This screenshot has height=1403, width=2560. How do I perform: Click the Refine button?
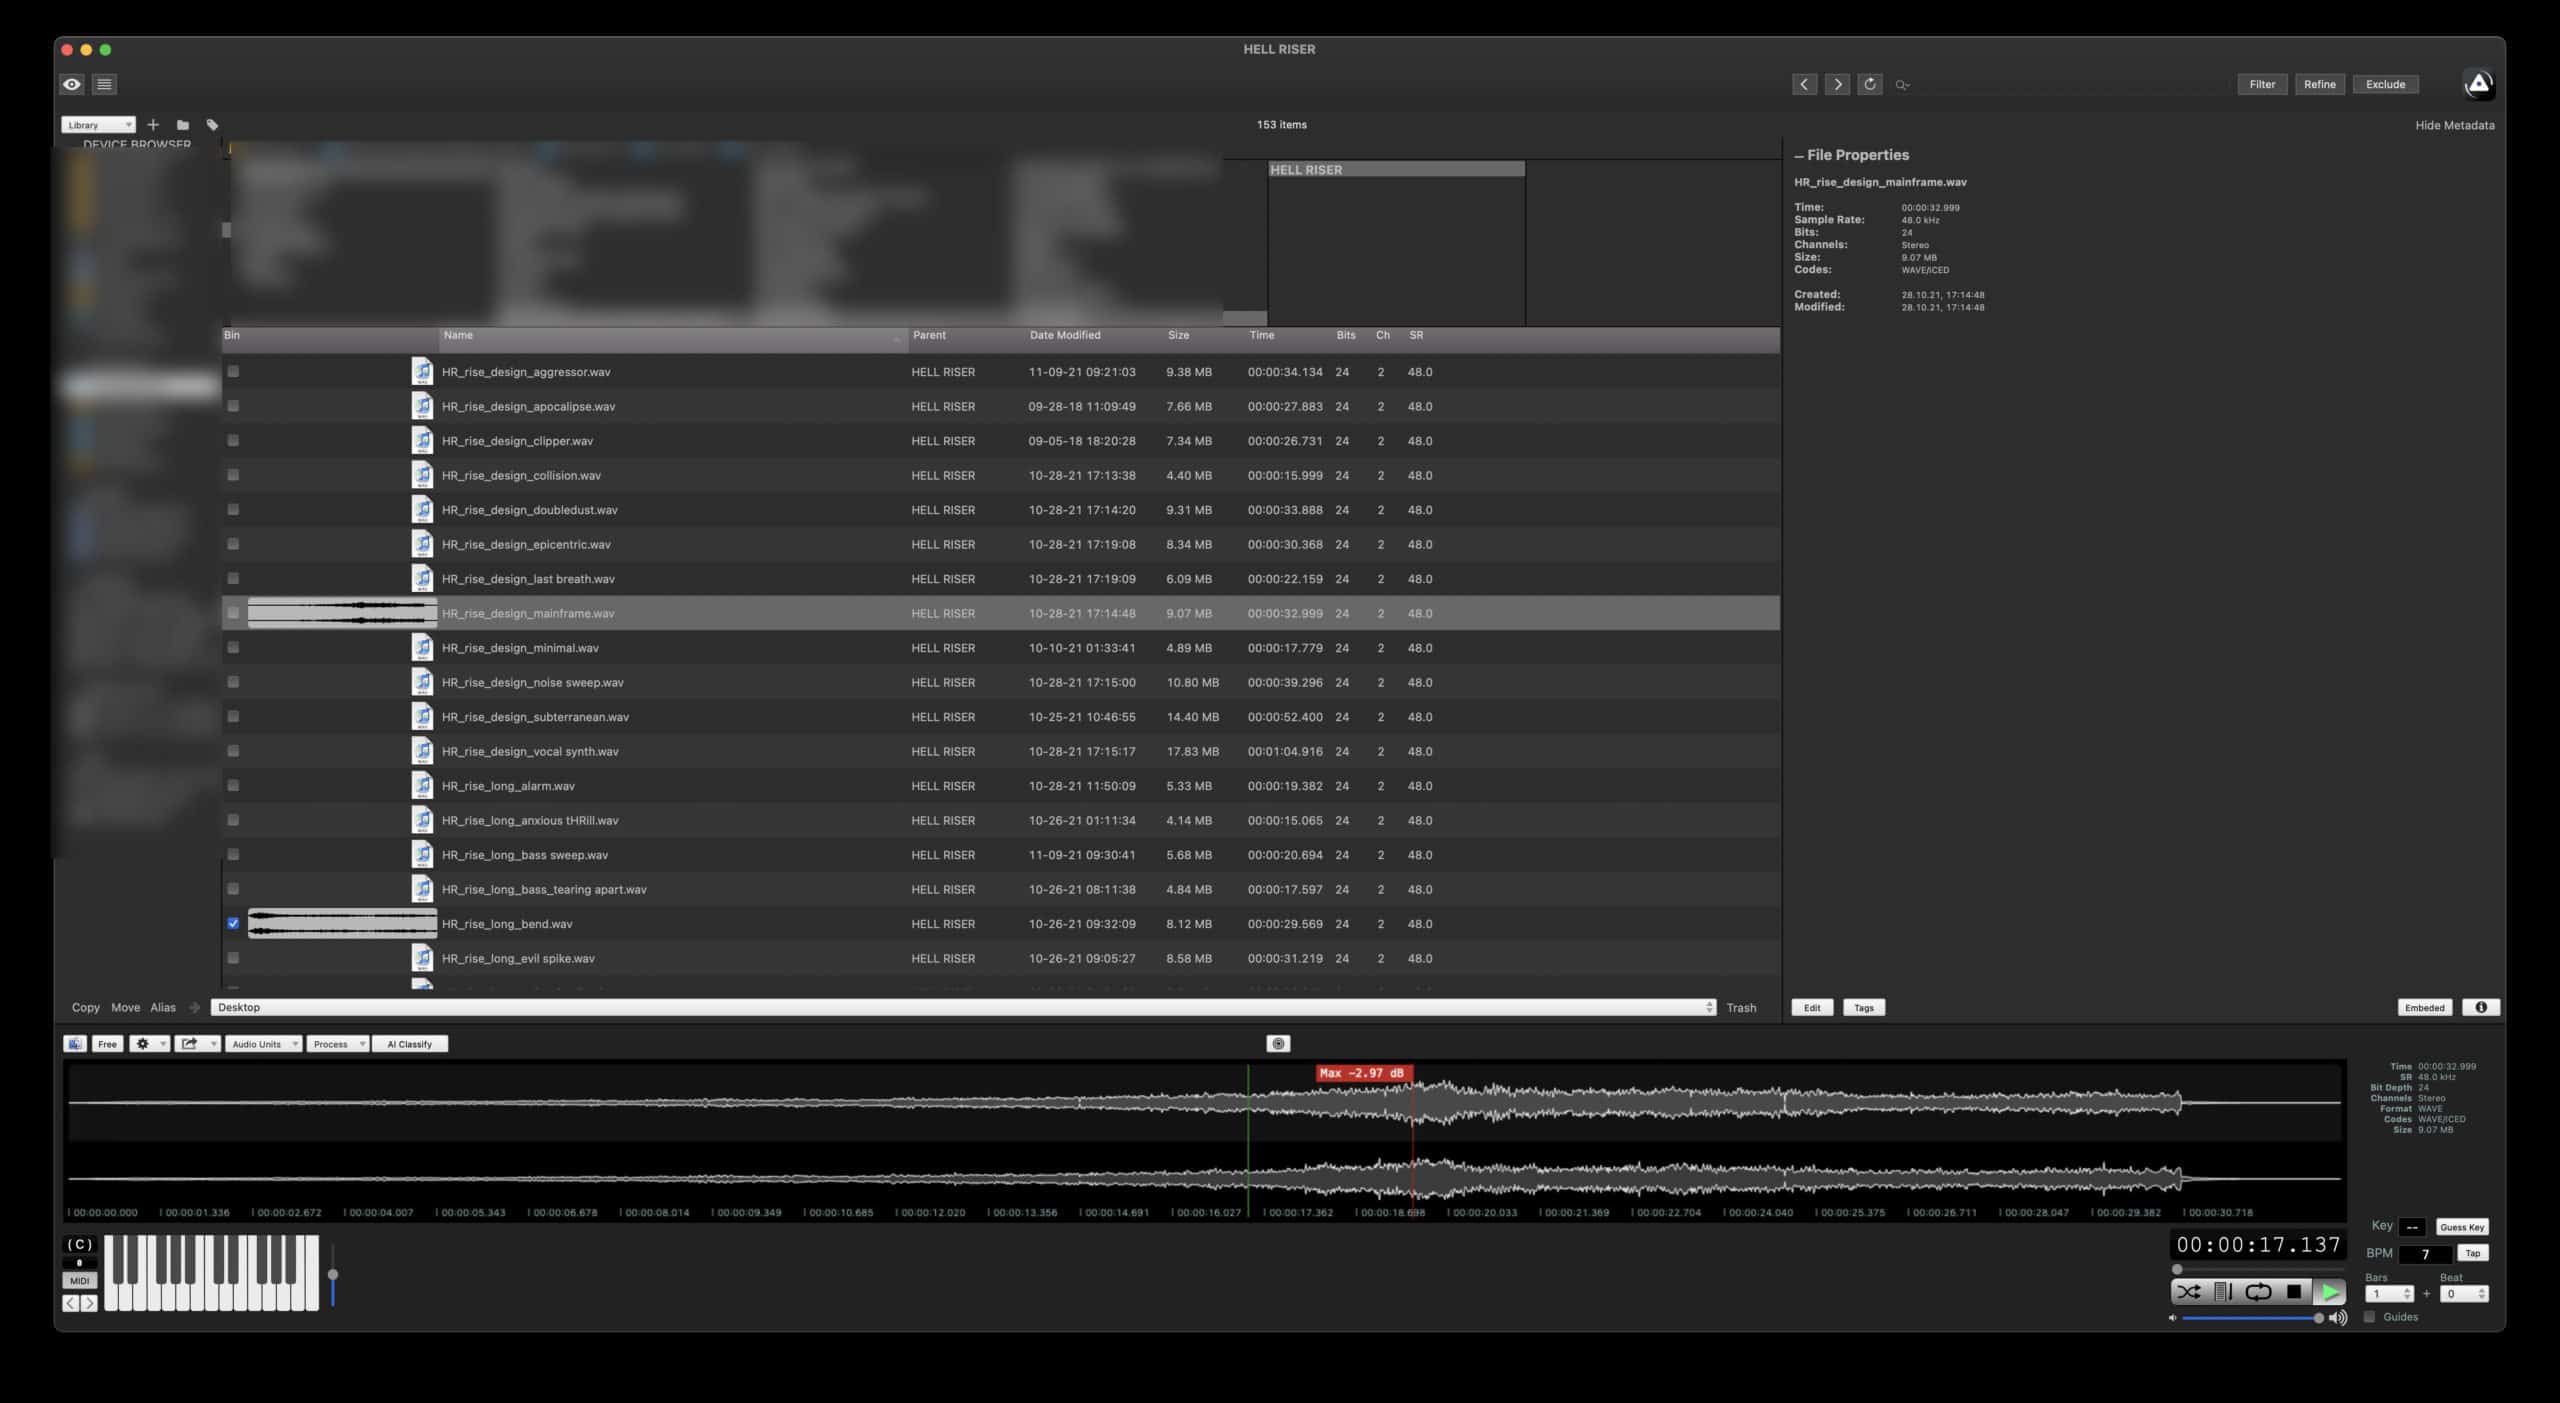point(2320,84)
